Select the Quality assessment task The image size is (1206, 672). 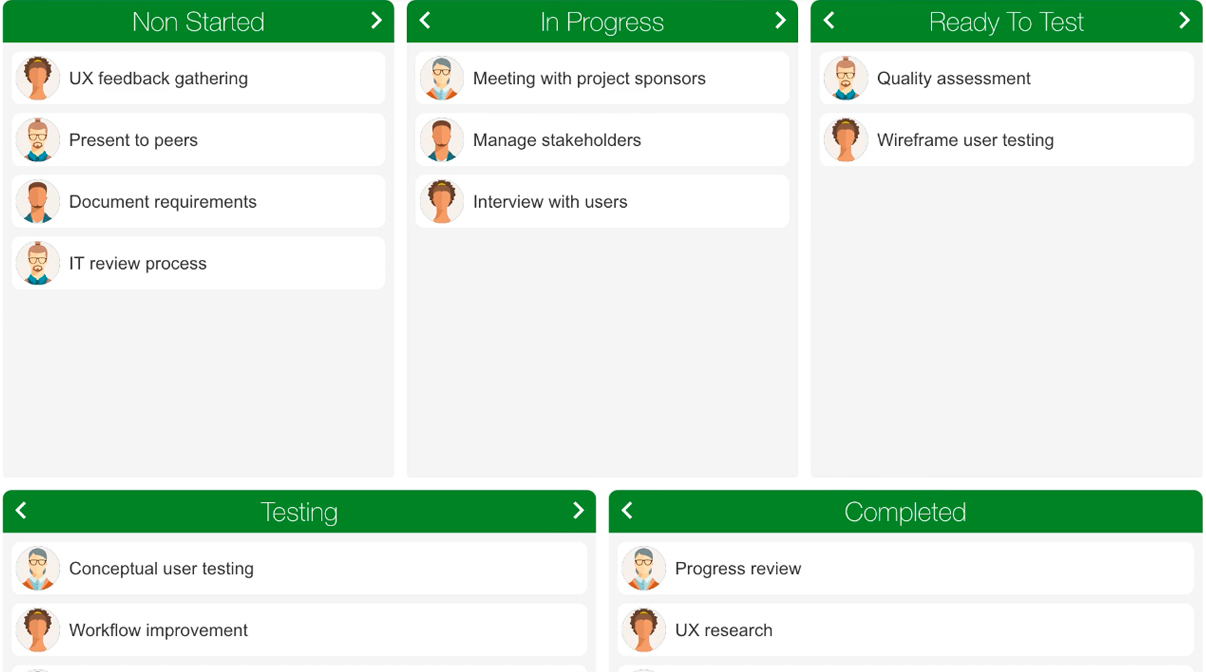(1007, 78)
